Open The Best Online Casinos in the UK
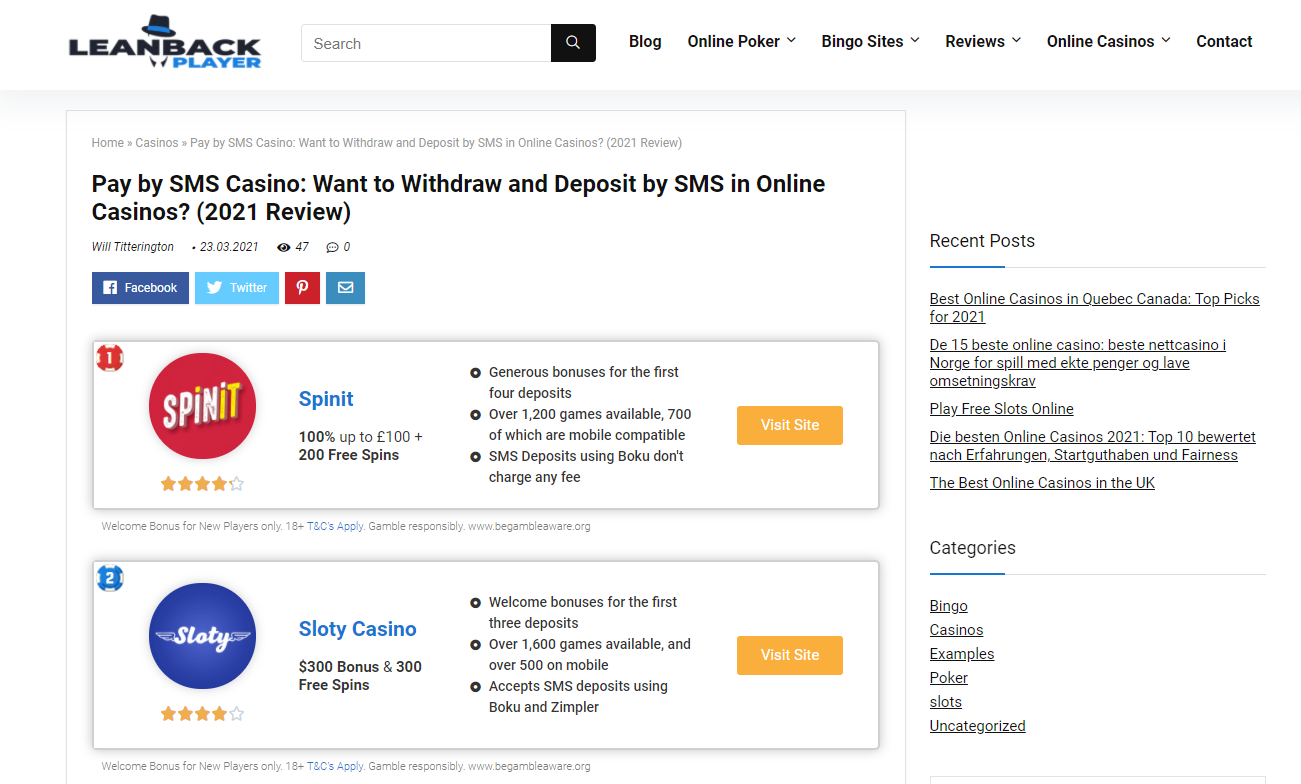This screenshot has width=1301, height=784. [x=1042, y=483]
